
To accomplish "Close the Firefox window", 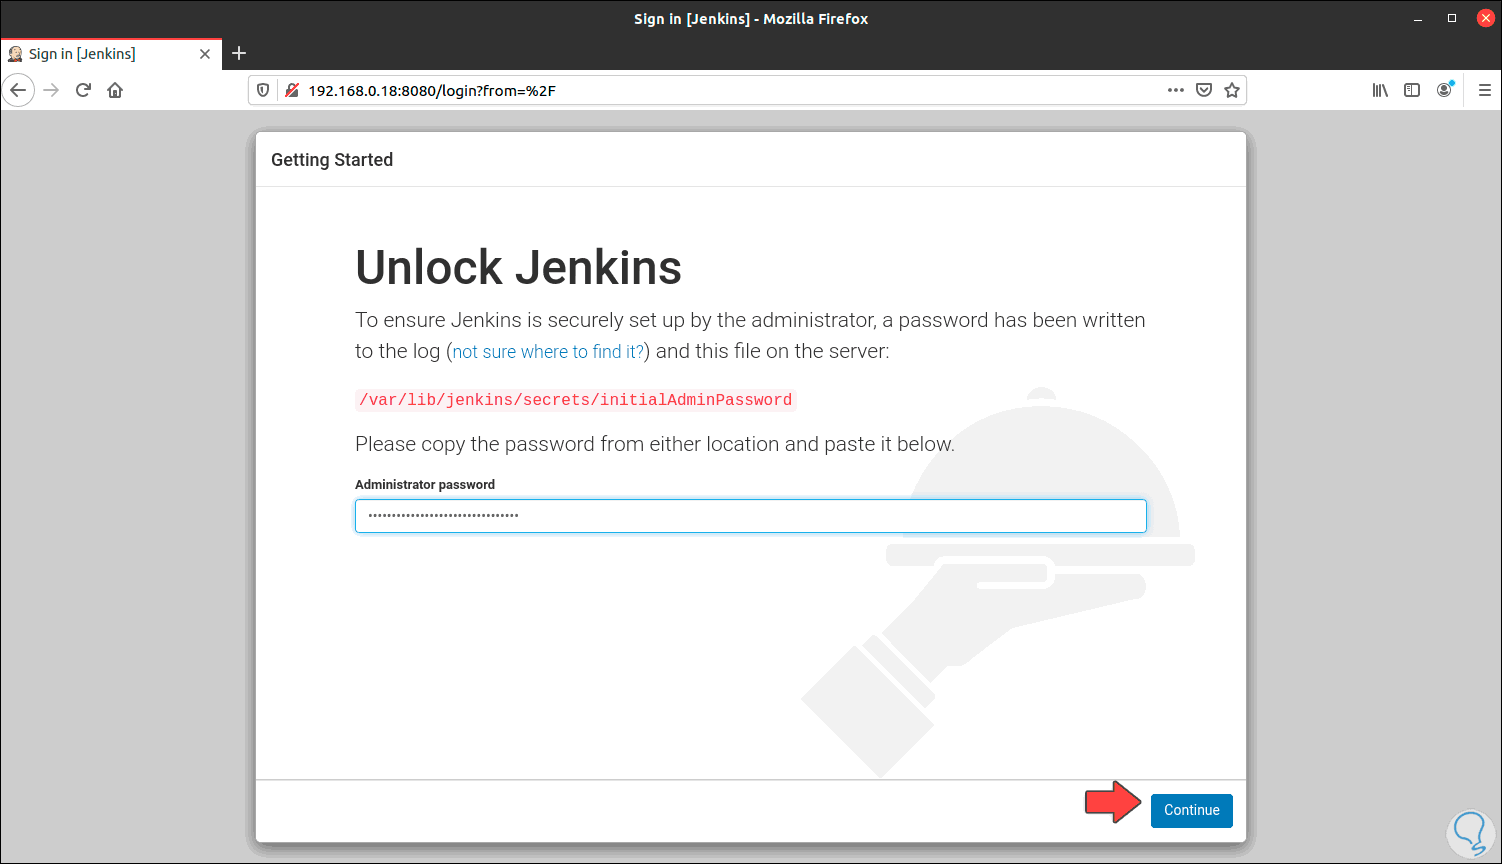I will point(1485,19).
